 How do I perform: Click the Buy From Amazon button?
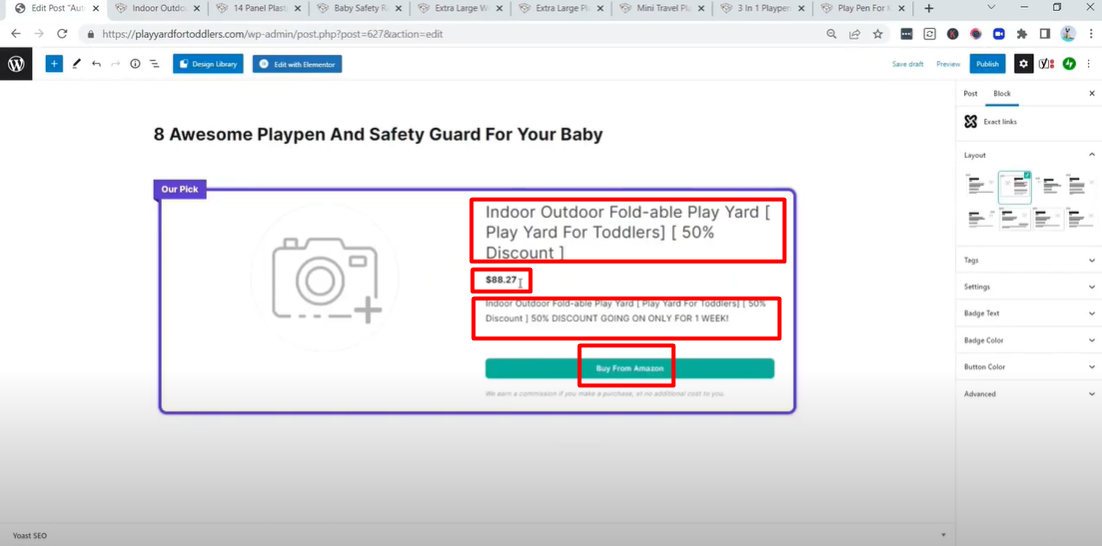[630, 368]
